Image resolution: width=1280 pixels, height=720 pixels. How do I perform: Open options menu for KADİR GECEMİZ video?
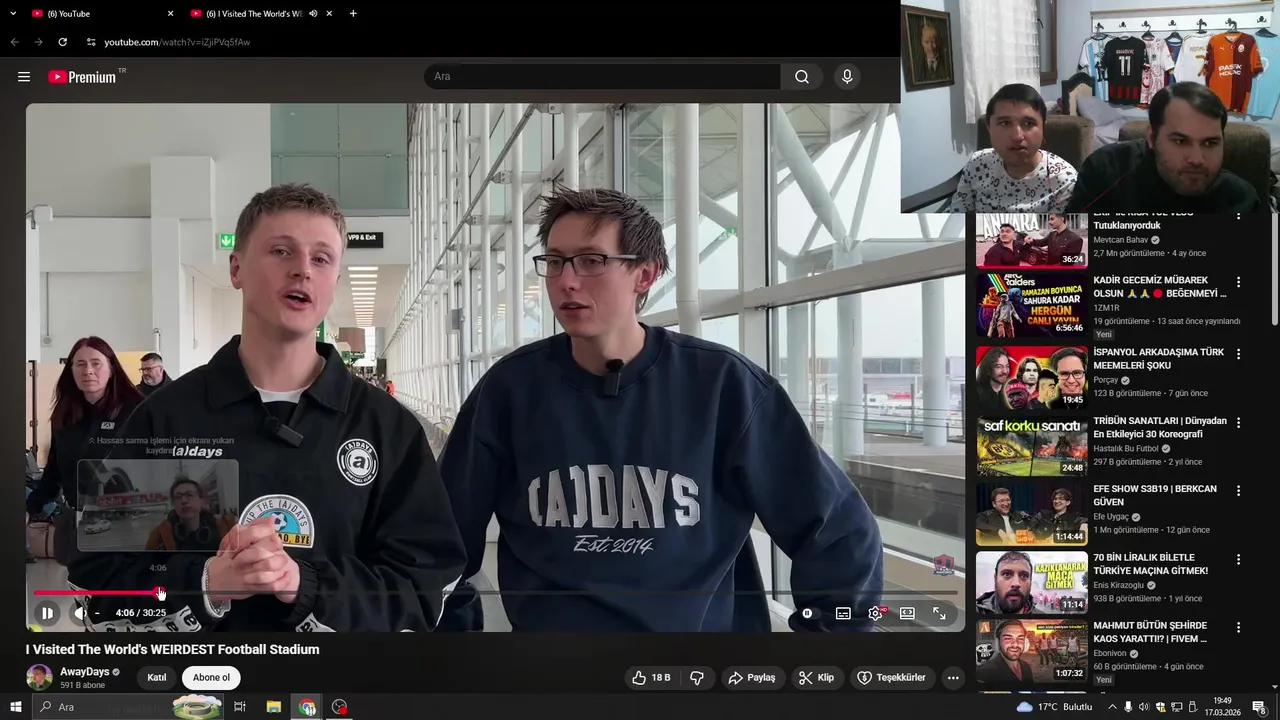coord(1238,283)
